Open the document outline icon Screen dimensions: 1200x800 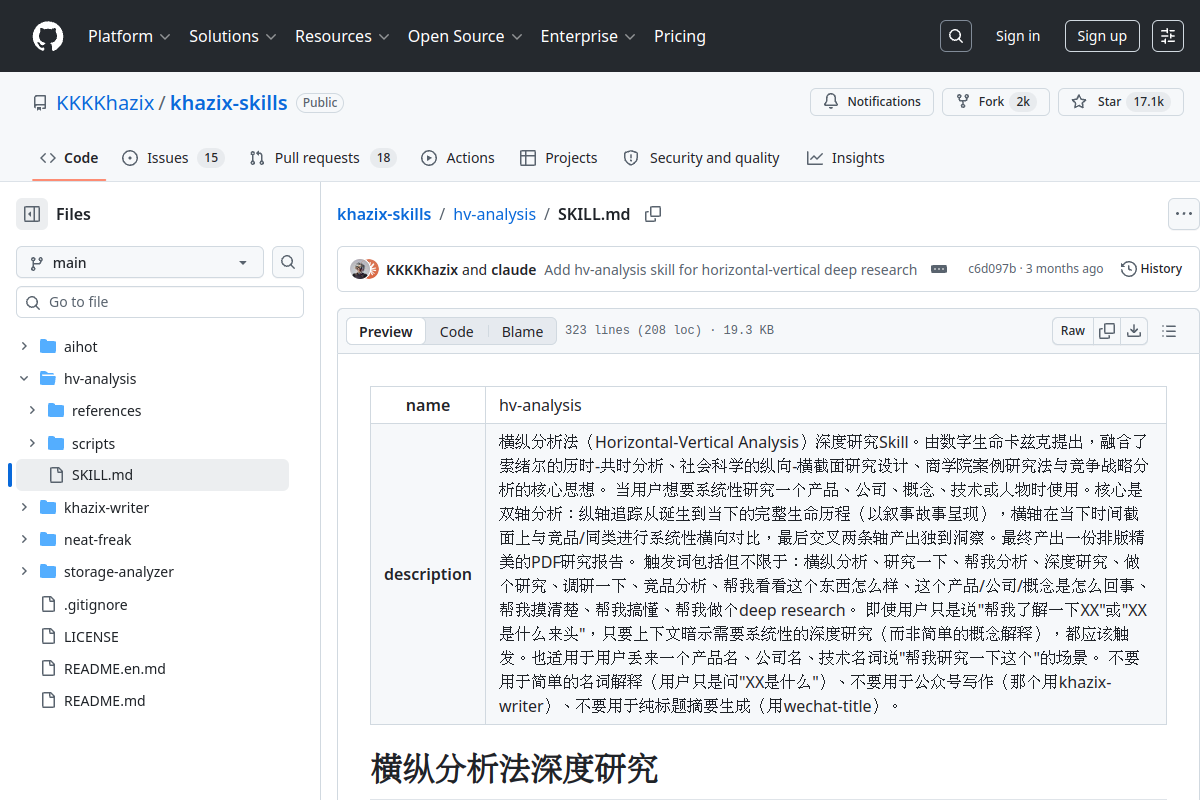click(1169, 331)
